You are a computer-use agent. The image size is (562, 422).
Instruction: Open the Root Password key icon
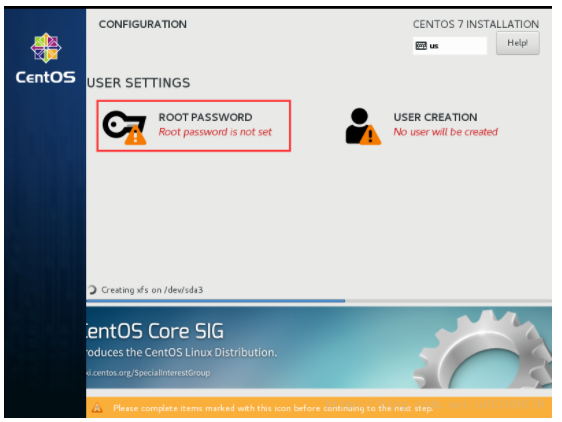click(124, 125)
